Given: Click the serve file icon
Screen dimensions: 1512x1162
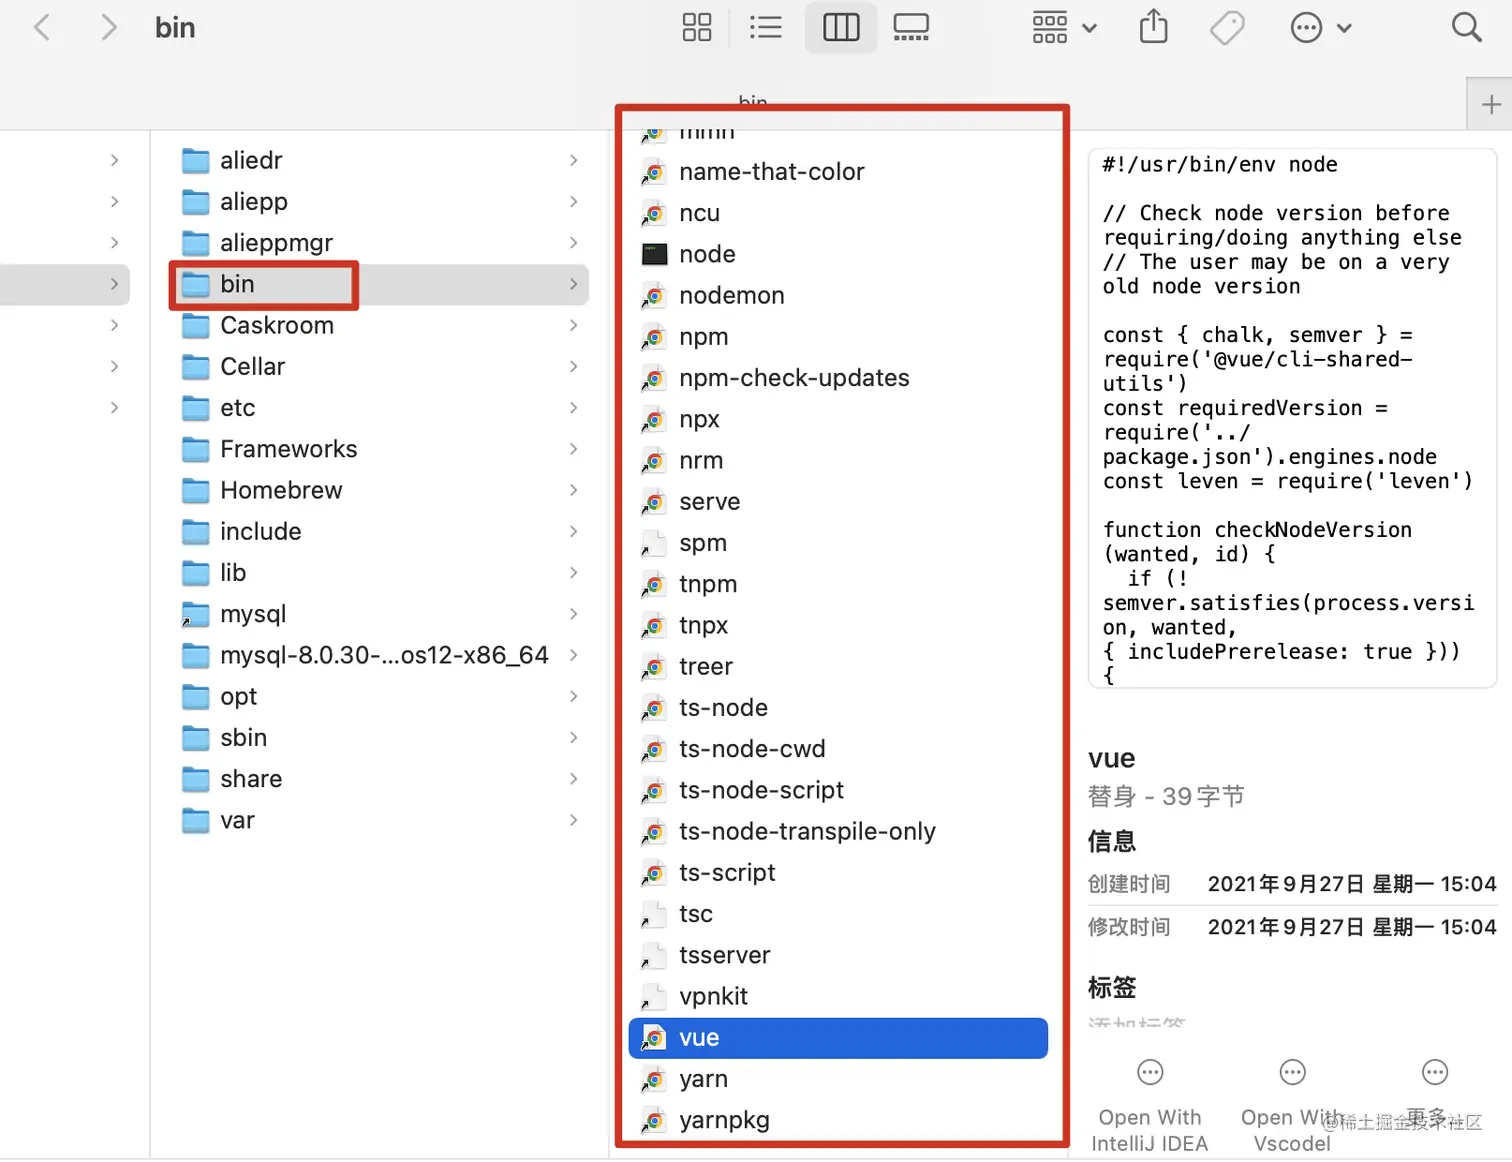Looking at the screenshot, I should point(654,502).
